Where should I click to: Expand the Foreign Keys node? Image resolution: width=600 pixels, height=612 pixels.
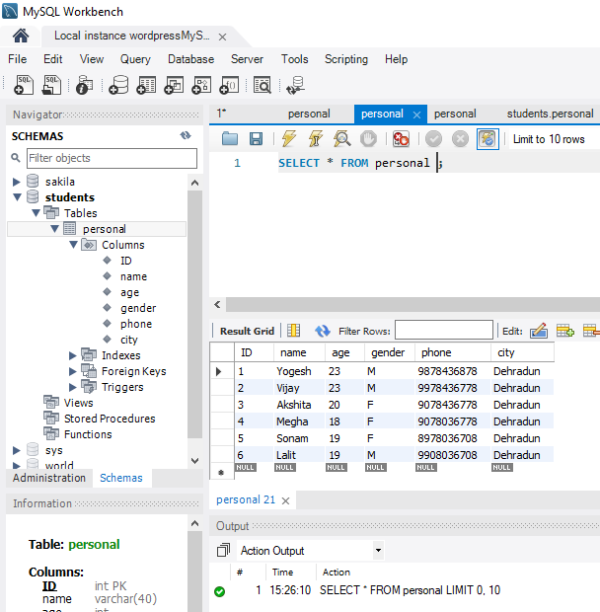pos(73,372)
